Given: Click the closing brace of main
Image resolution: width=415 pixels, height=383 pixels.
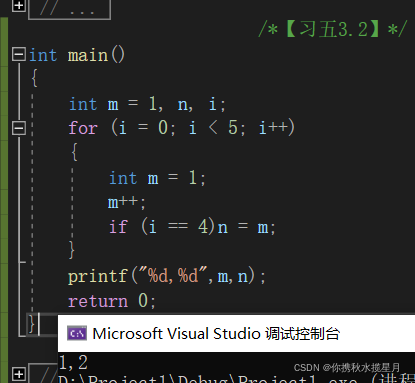Looking at the screenshot, I should point(32,324).
